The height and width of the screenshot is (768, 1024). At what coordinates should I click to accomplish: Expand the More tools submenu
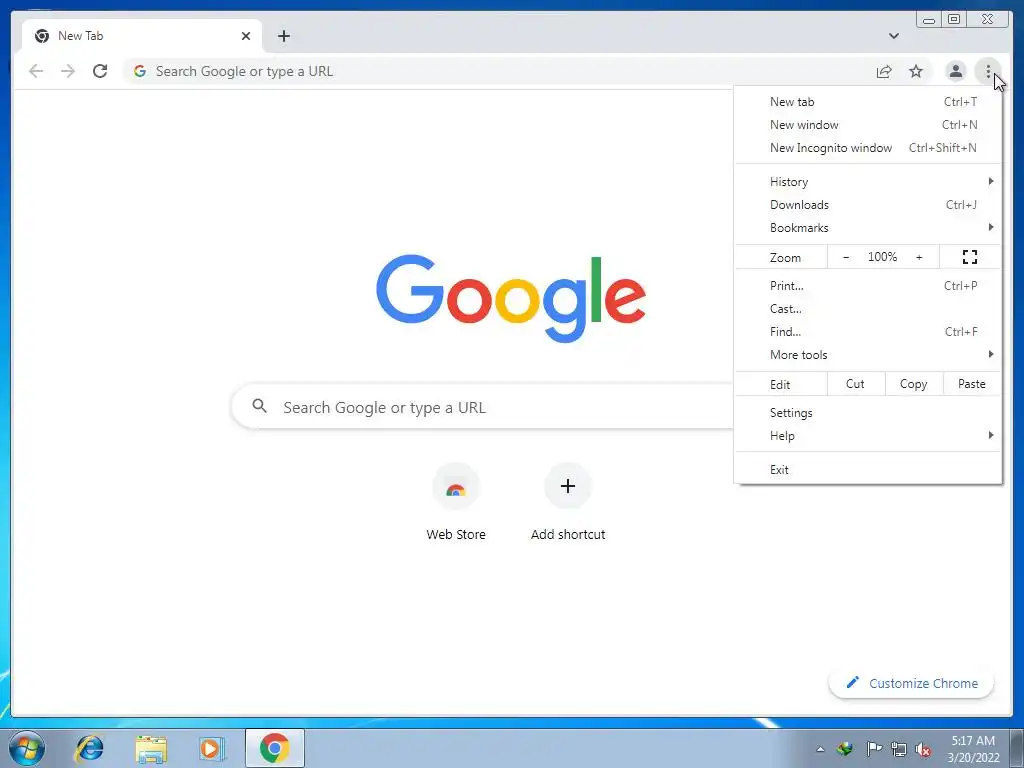(868, 355)
